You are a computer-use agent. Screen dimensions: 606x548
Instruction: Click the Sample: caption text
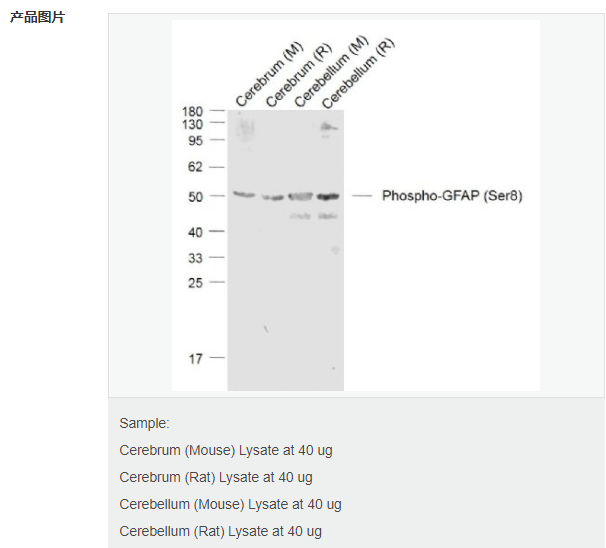144,423
